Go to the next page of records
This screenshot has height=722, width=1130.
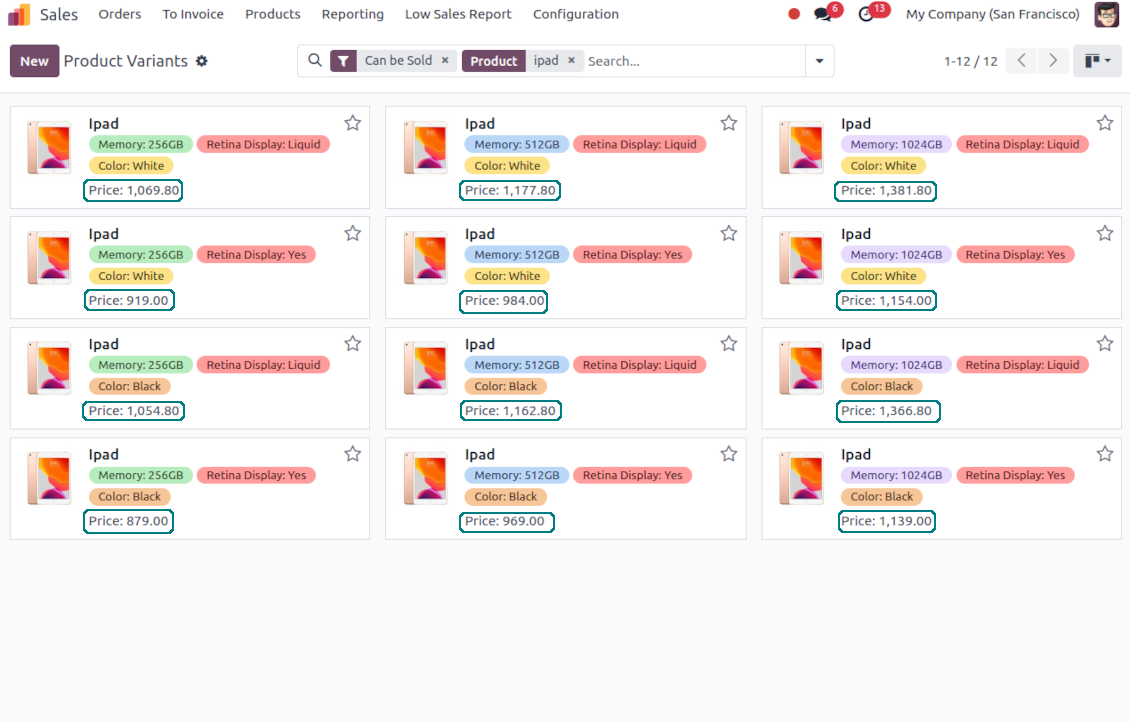(1053, 61)
